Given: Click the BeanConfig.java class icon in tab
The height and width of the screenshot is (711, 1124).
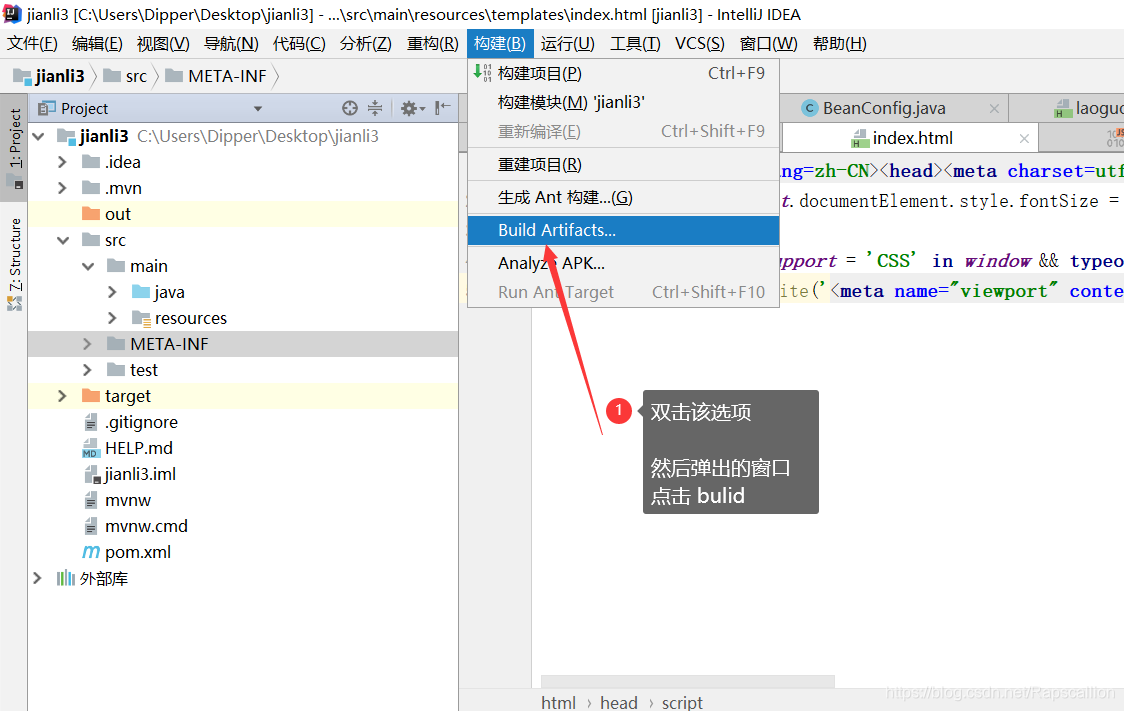Looking at the screenshot, I should (810, 108).
